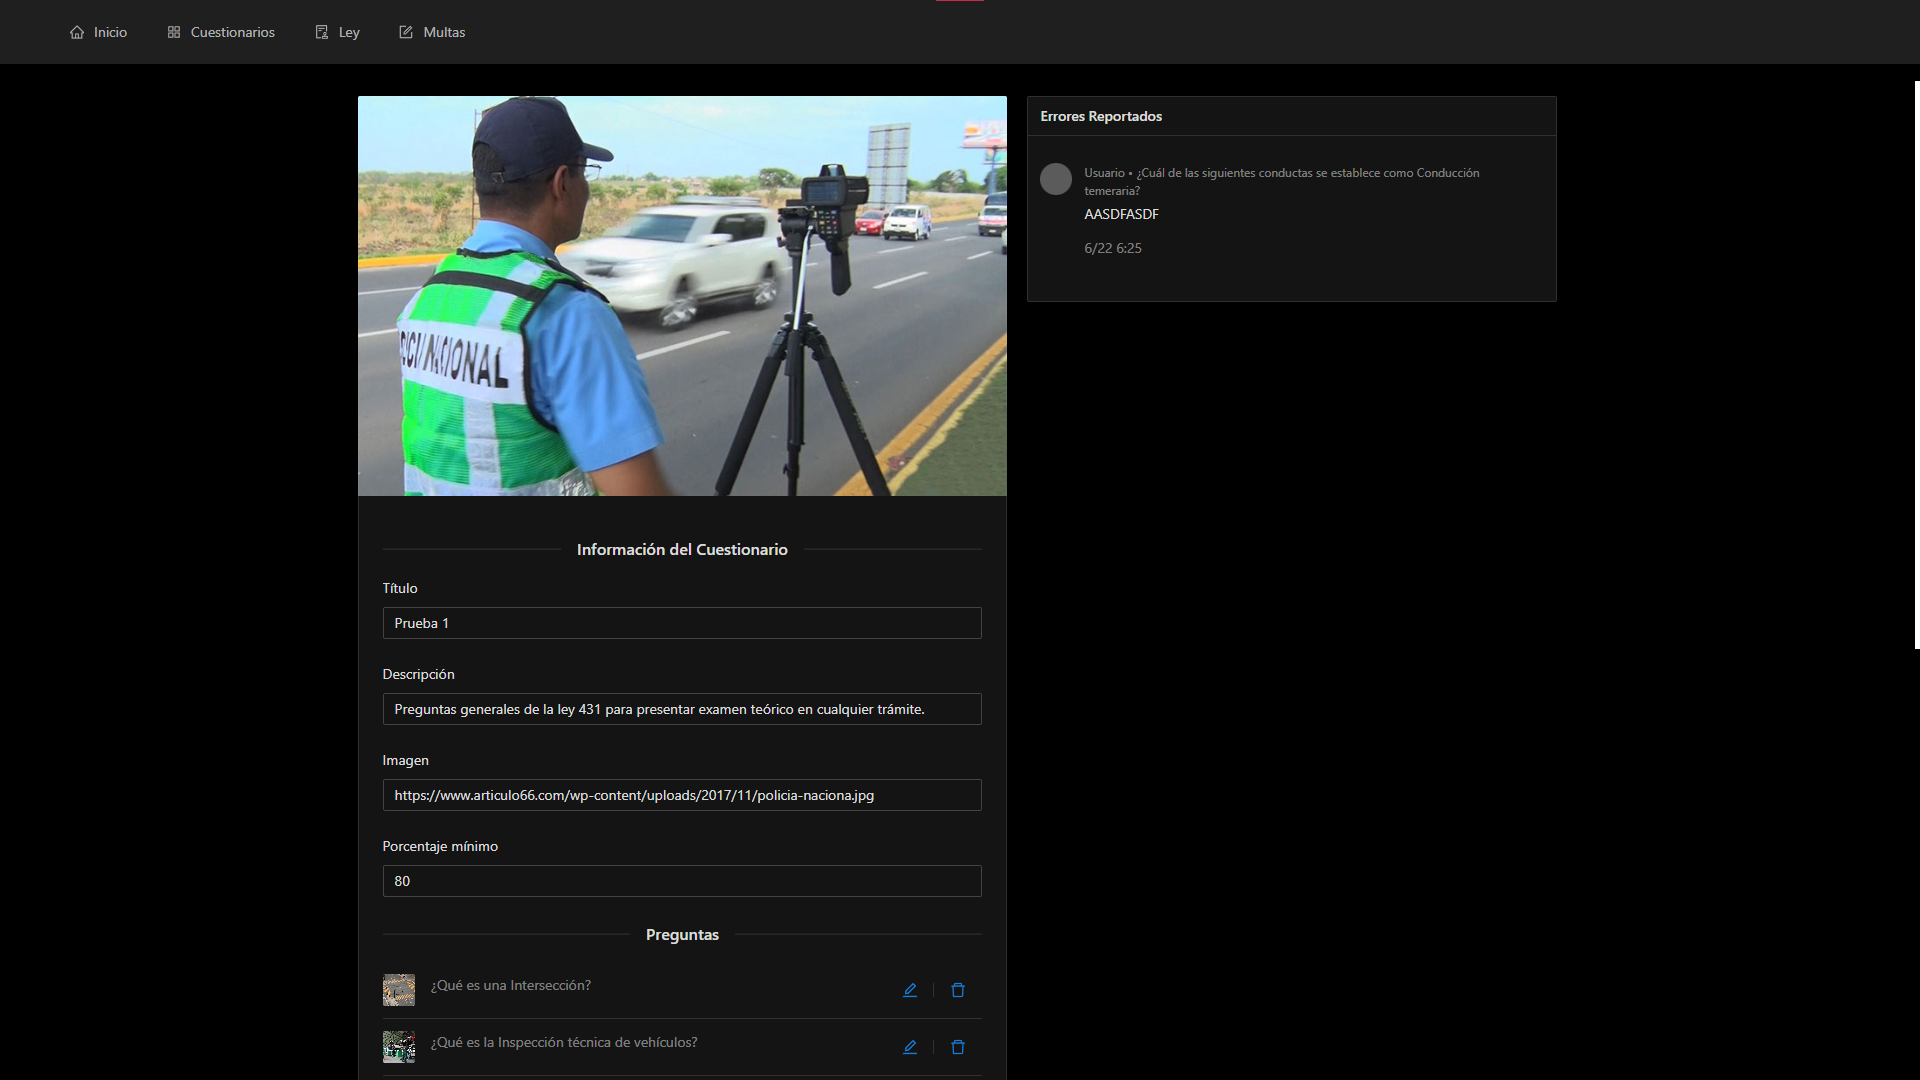Viewport: 1920px width, 1080px height.
Task: Click the edit-note icon beside Multas
Action: coord(406,32)
